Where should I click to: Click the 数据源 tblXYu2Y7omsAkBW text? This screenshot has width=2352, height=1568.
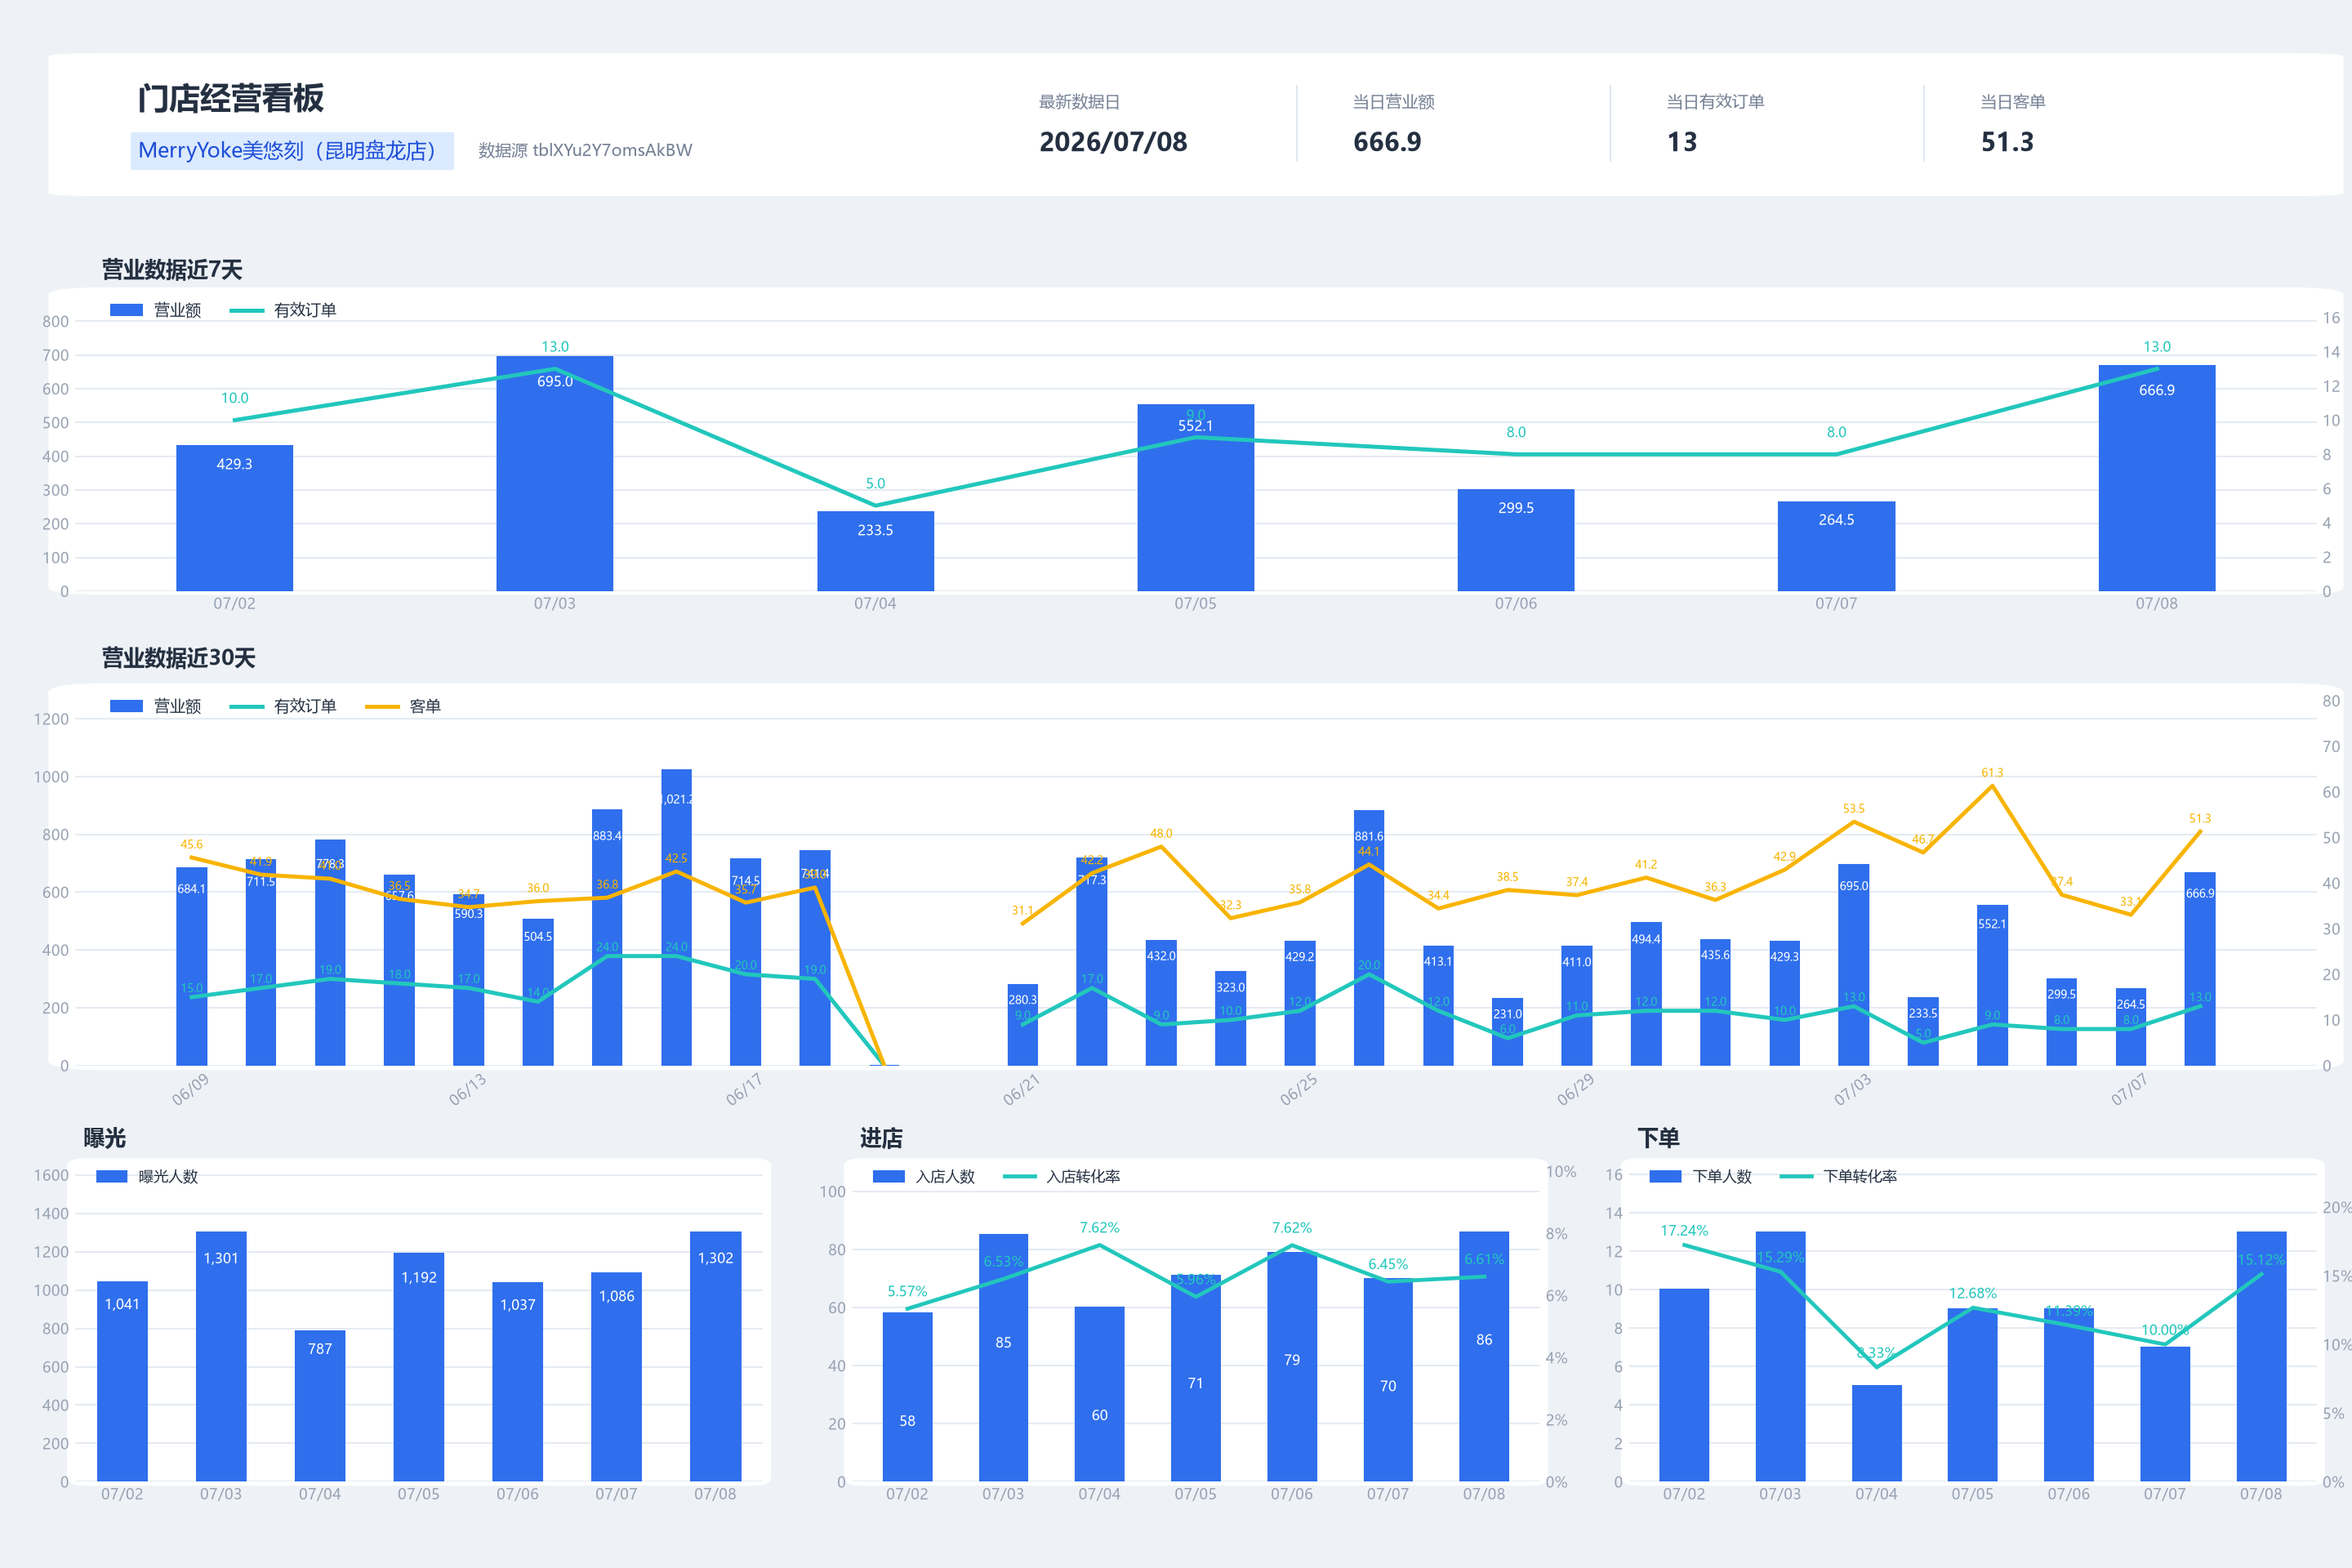tap(585, 151)
